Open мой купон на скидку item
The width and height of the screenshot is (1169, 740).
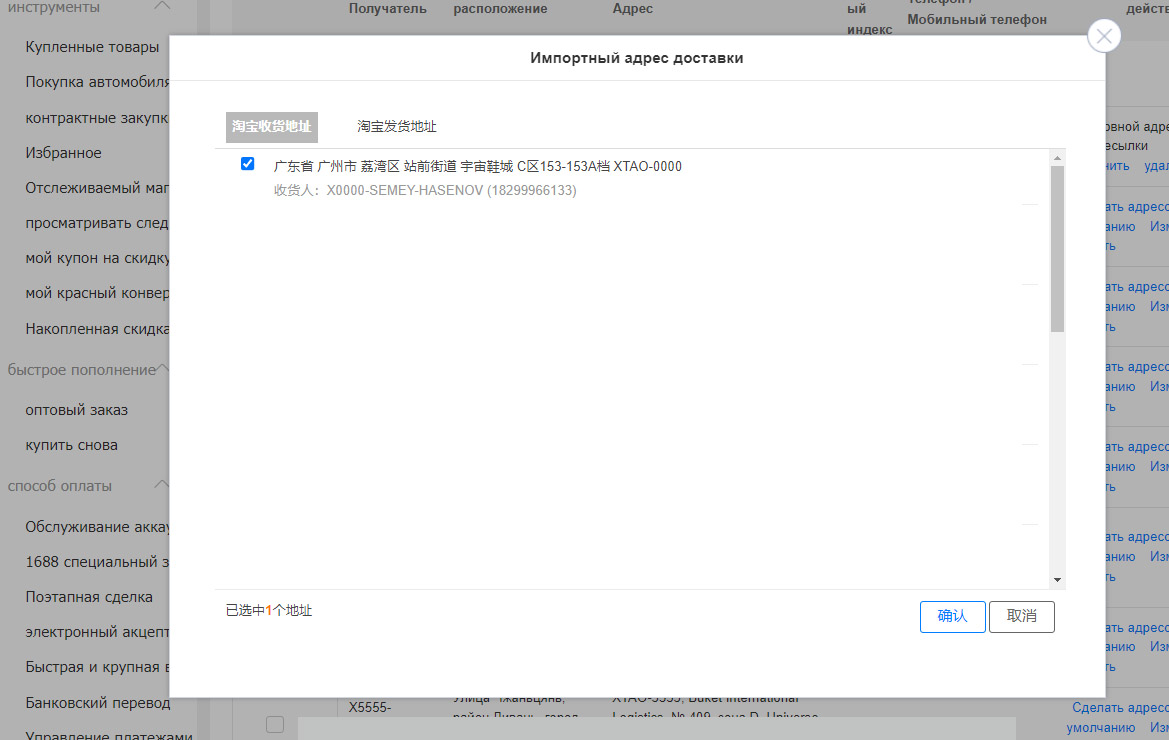click(97, 258)
